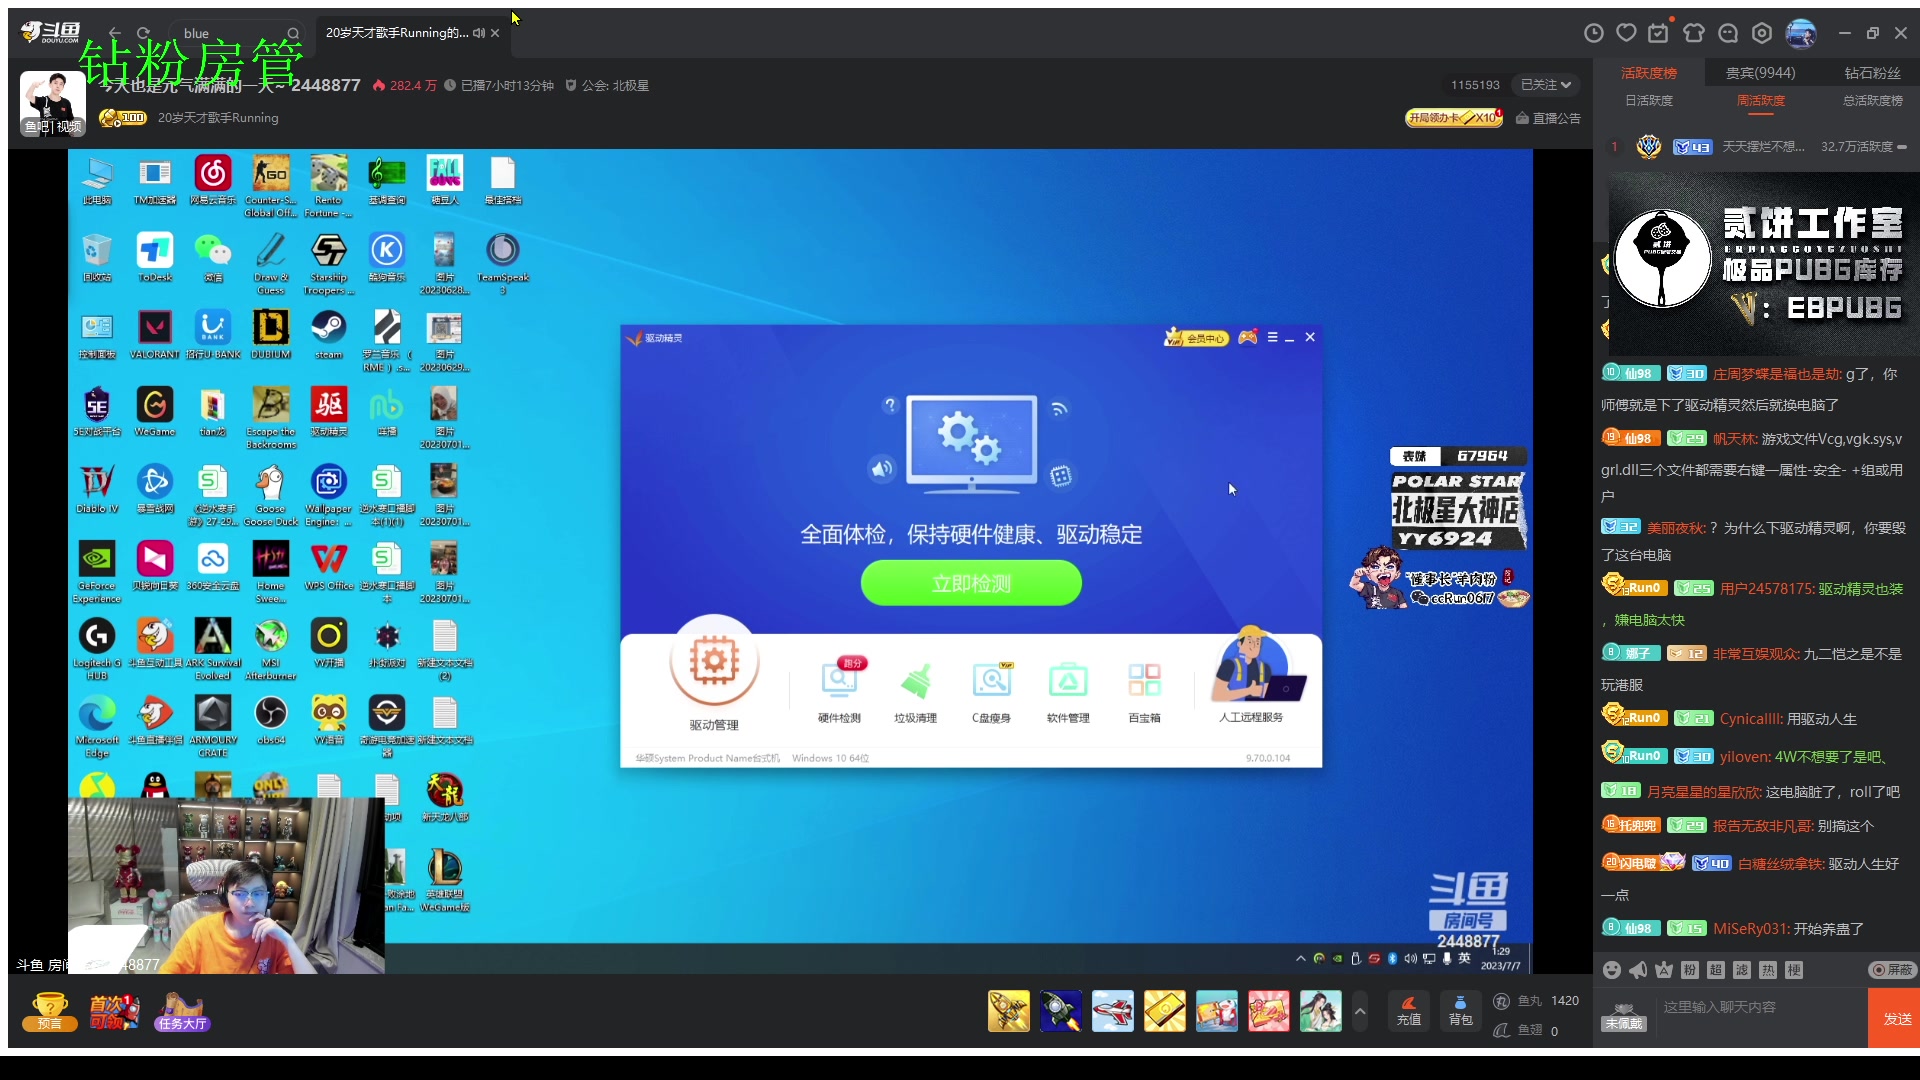Expand hidden system tray icons
This screenshot has width=1920, height=1080.
click(x=1301, y=958)
